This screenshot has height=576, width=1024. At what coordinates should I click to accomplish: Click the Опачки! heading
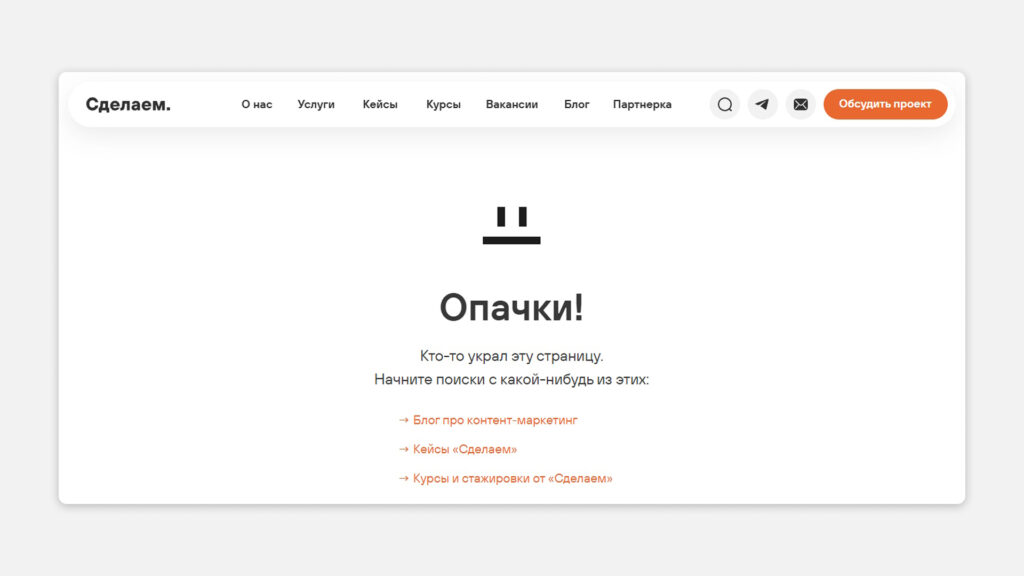511,307
